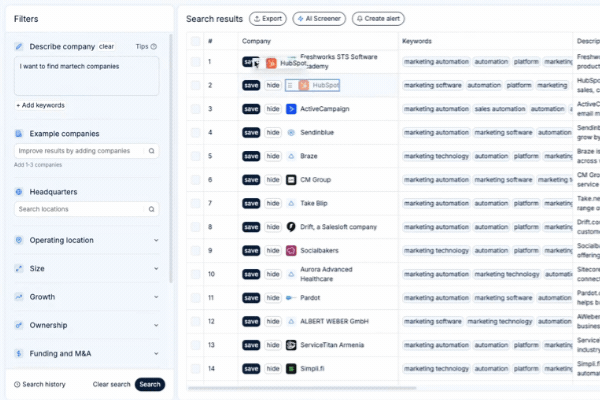The height and width of the screenshot is (400, 600).
Task: Click the Tips help icon
Action: (154, 47)
